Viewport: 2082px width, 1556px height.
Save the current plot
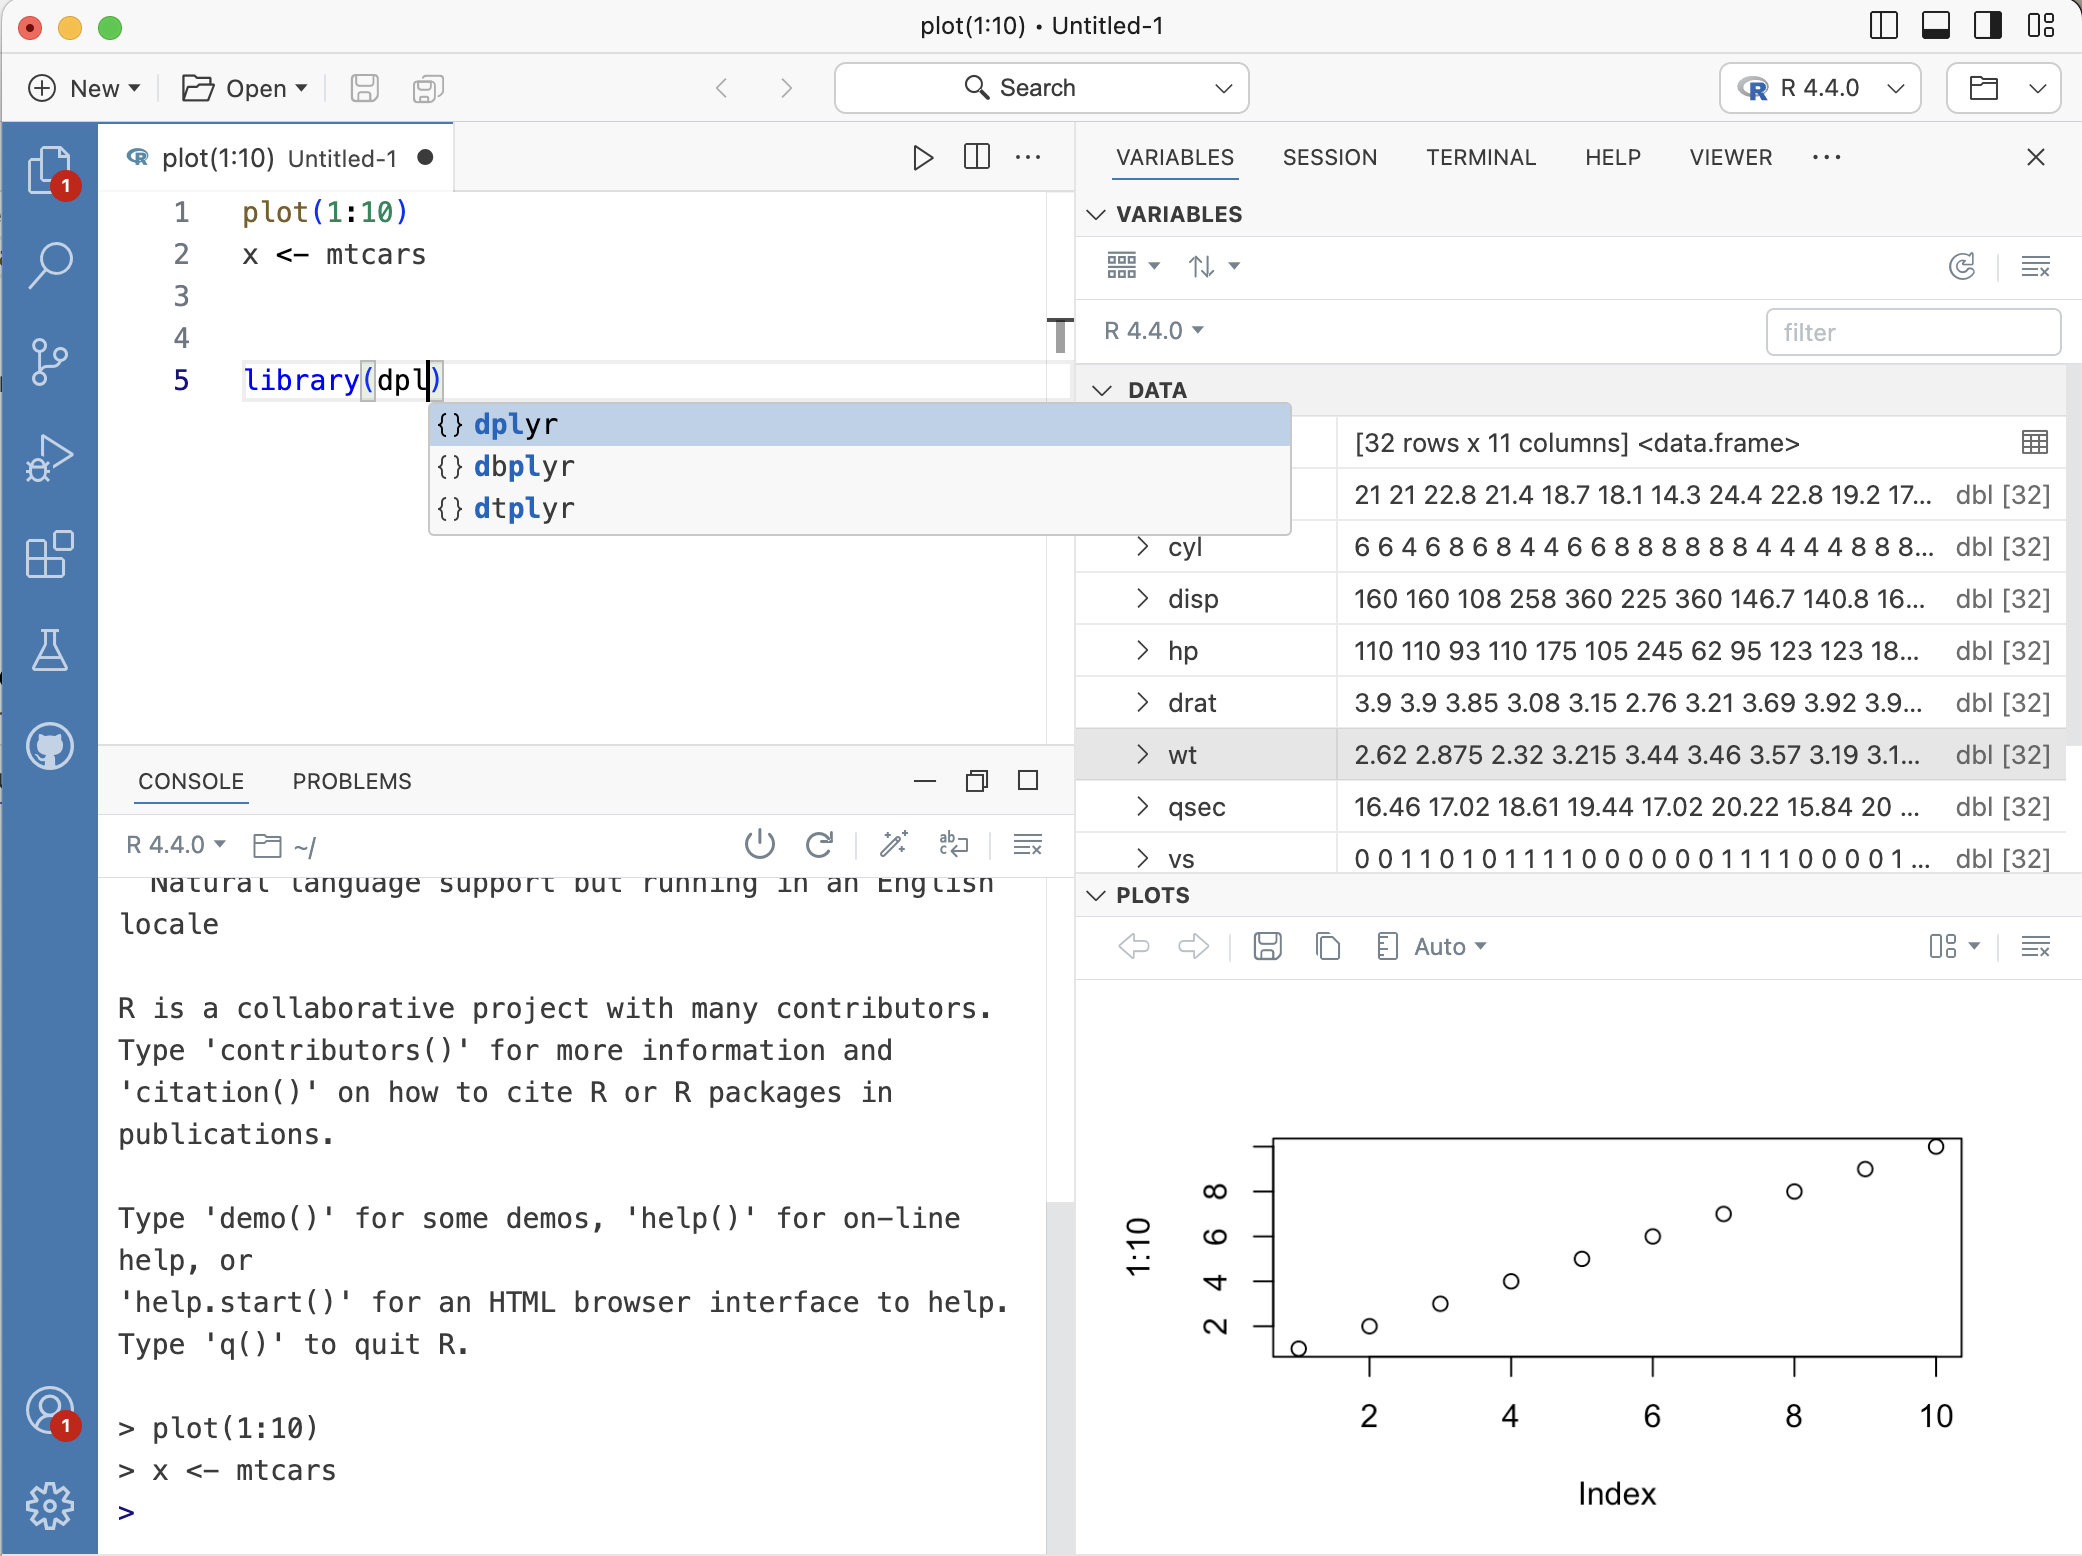1267,946
